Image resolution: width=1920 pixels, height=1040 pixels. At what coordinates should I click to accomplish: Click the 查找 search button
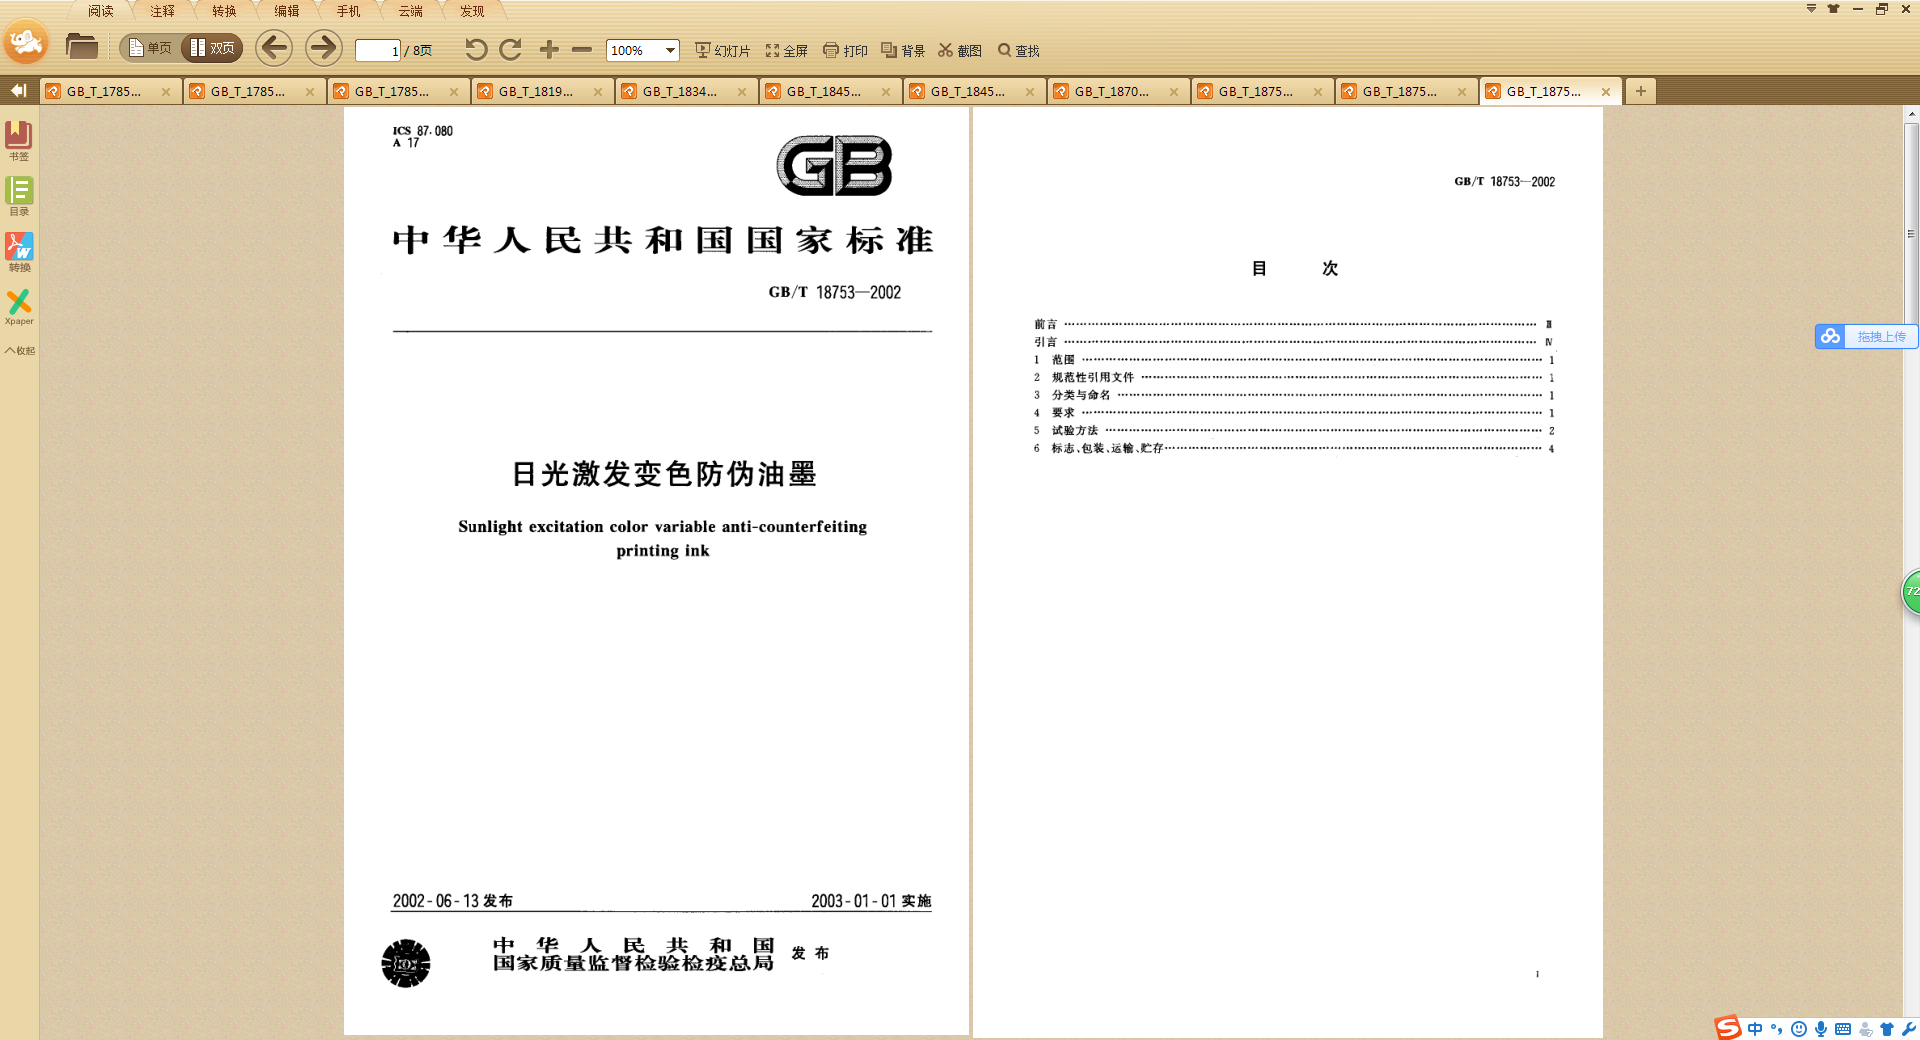[1019, 51]
